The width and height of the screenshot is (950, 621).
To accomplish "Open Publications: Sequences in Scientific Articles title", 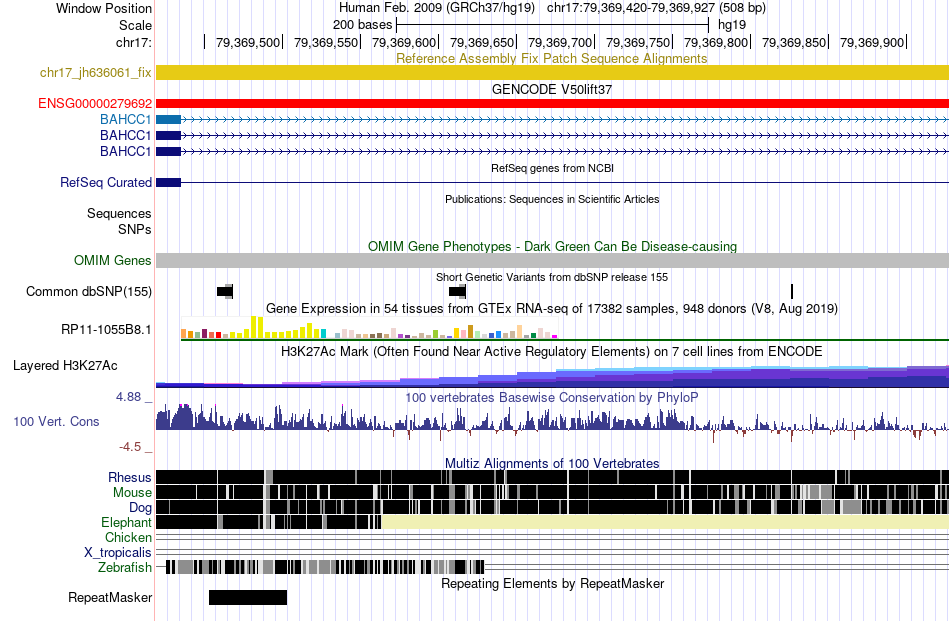I will point(552,199).
